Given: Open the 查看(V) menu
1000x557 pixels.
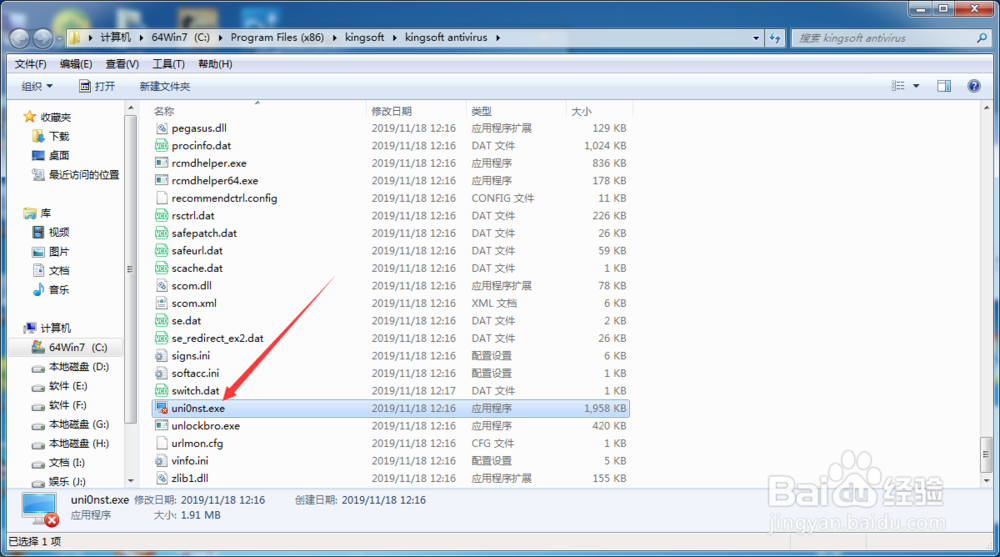Looking at the screenshot, I should [x=122, y=64].
